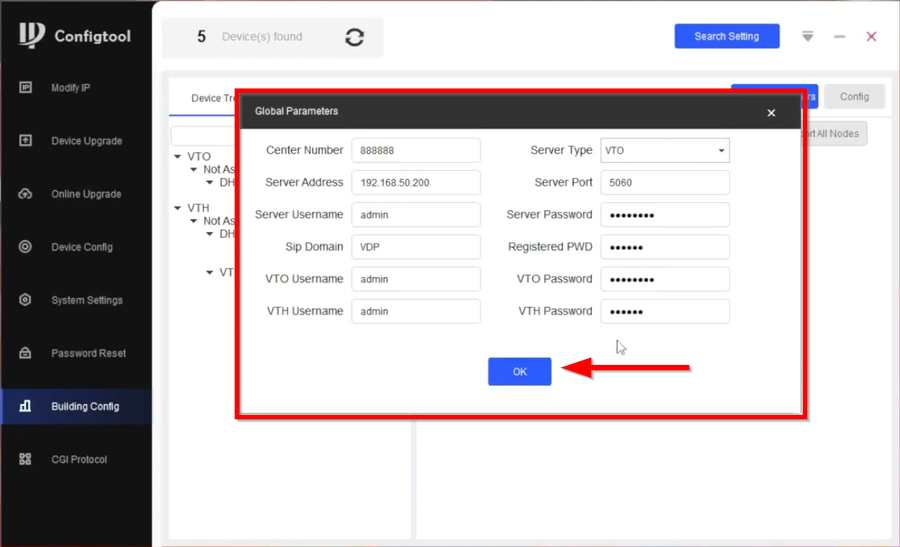Viewport: 900px width, 547px height.
Task: Edit the VTH Username field
Action: point(416,311)
